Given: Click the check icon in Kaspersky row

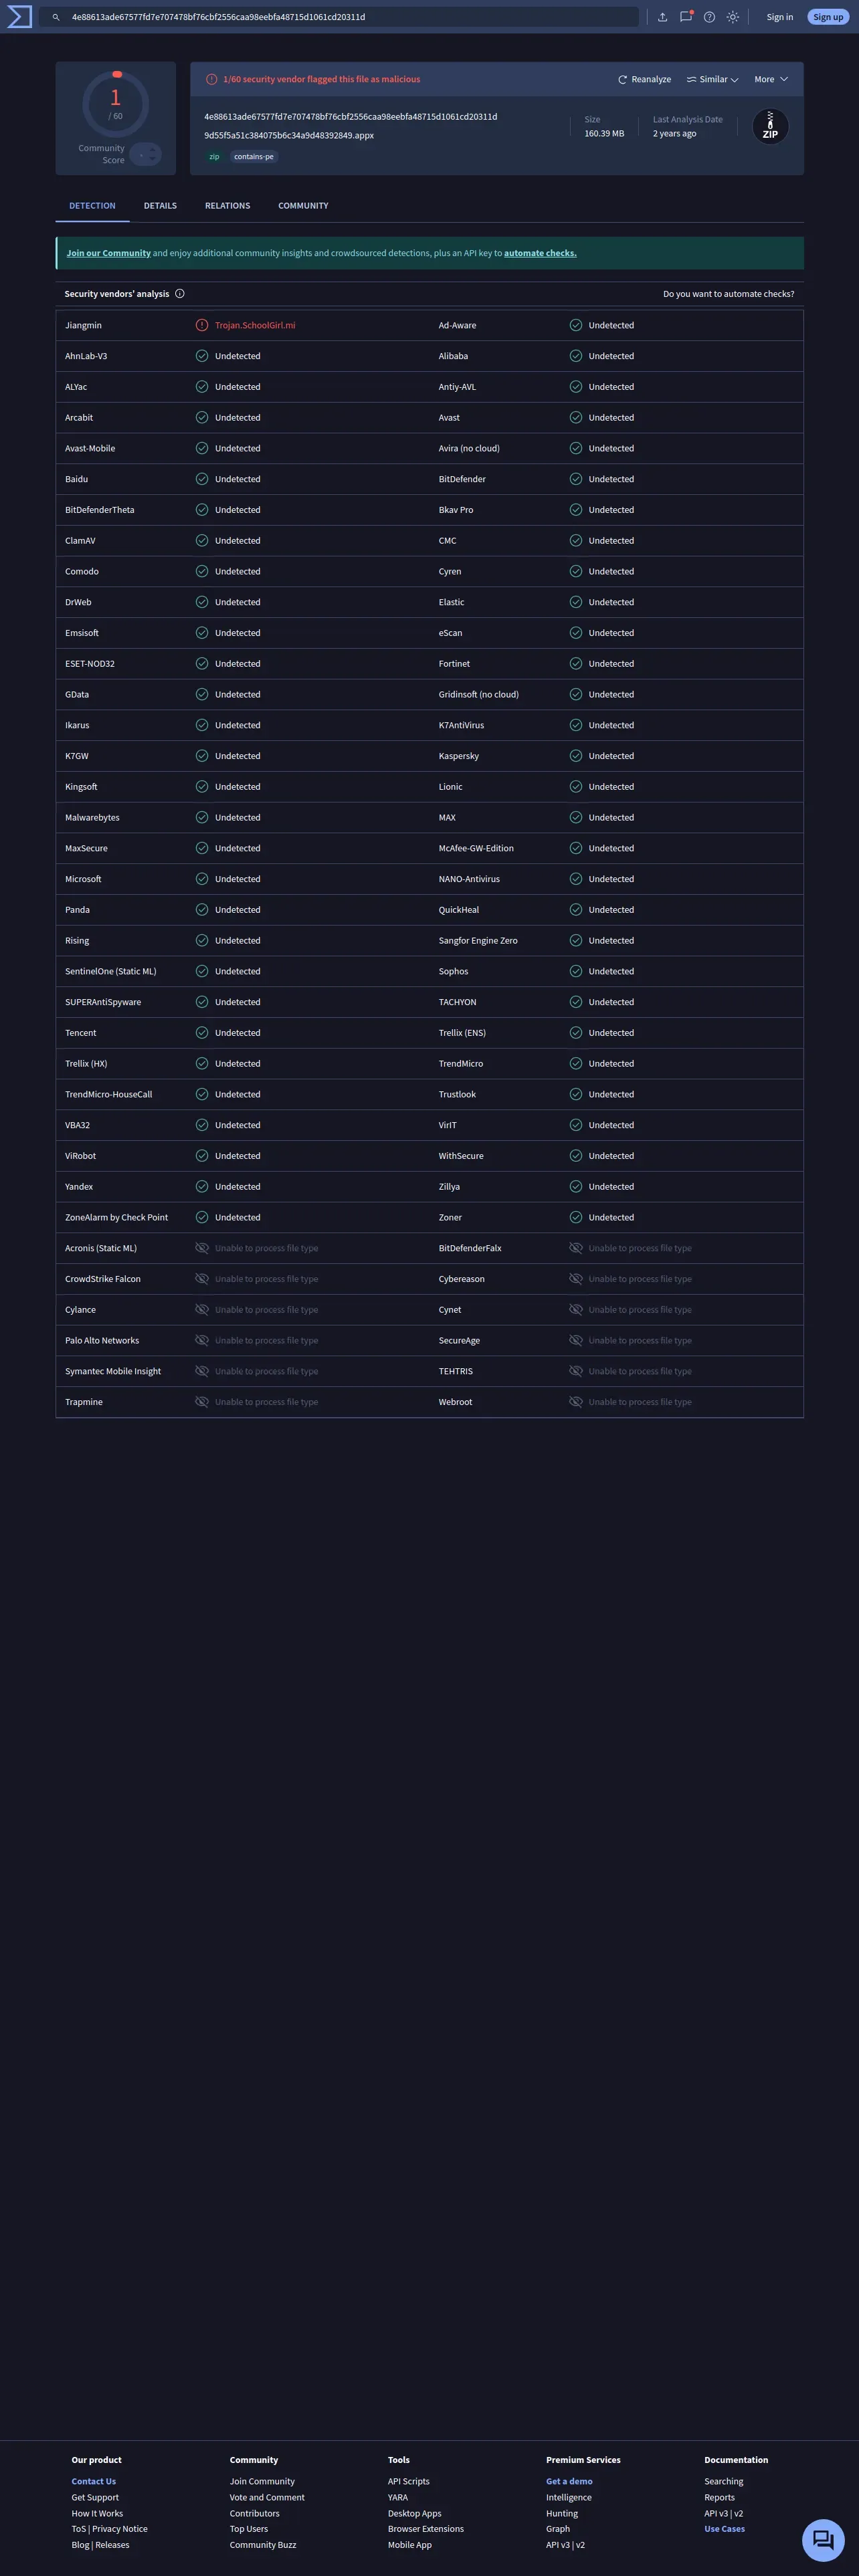Looking at the screenshot, I should 576,756.
